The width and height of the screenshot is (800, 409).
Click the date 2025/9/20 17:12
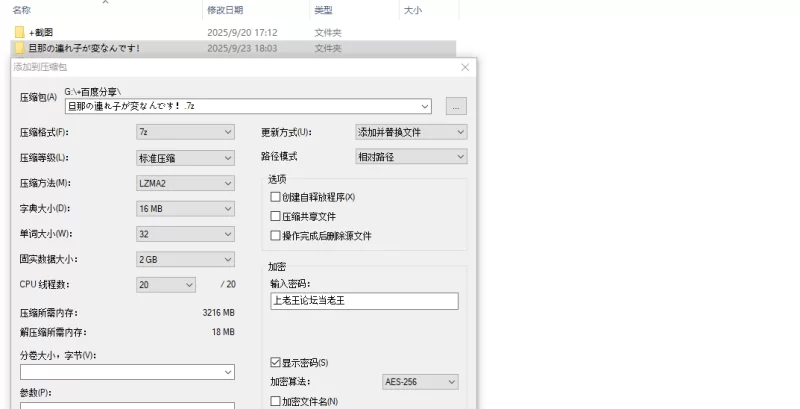pyautogui.click(x=242, y=33)
